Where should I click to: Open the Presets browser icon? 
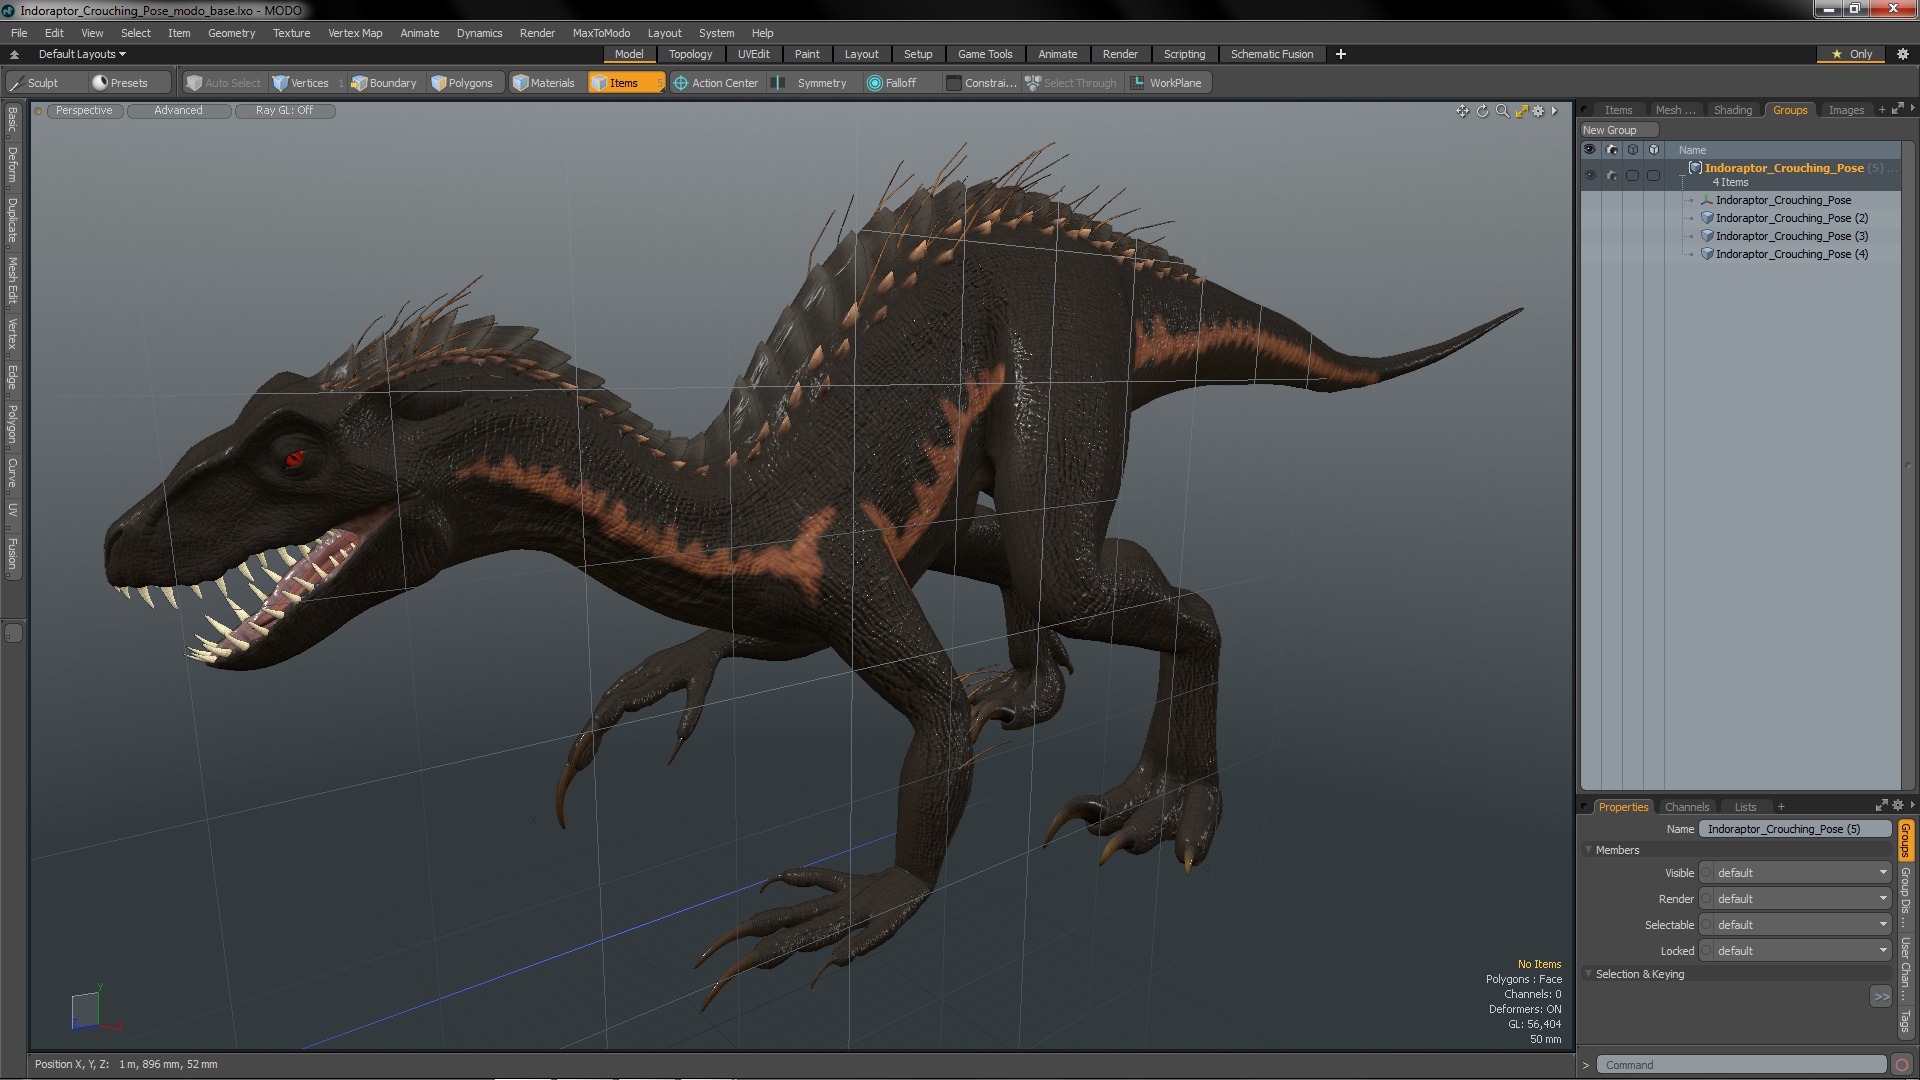(99, 83)
